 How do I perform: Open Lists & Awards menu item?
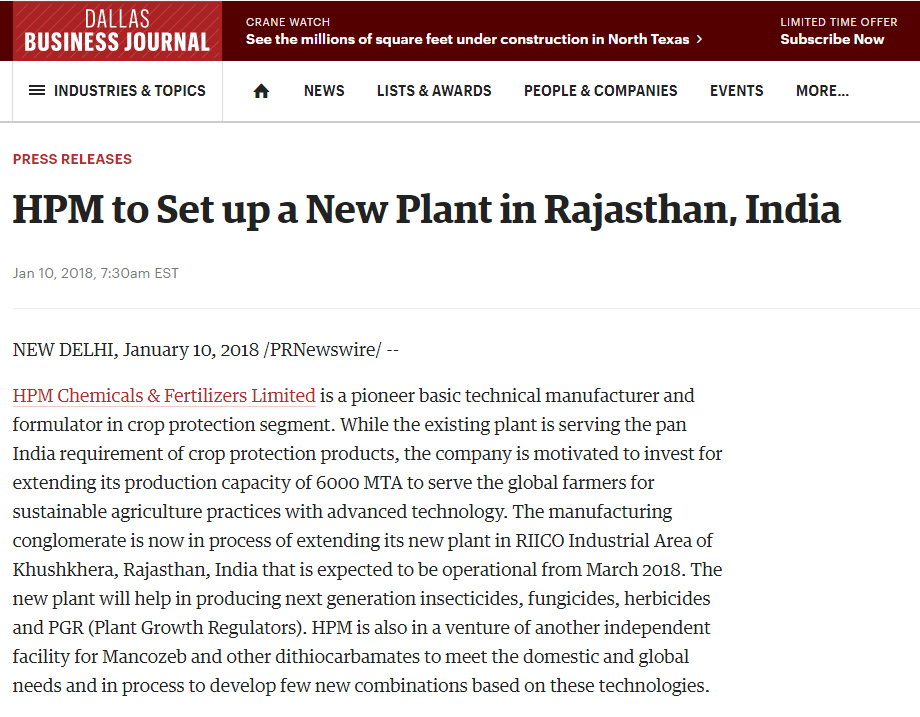point(434,91)
